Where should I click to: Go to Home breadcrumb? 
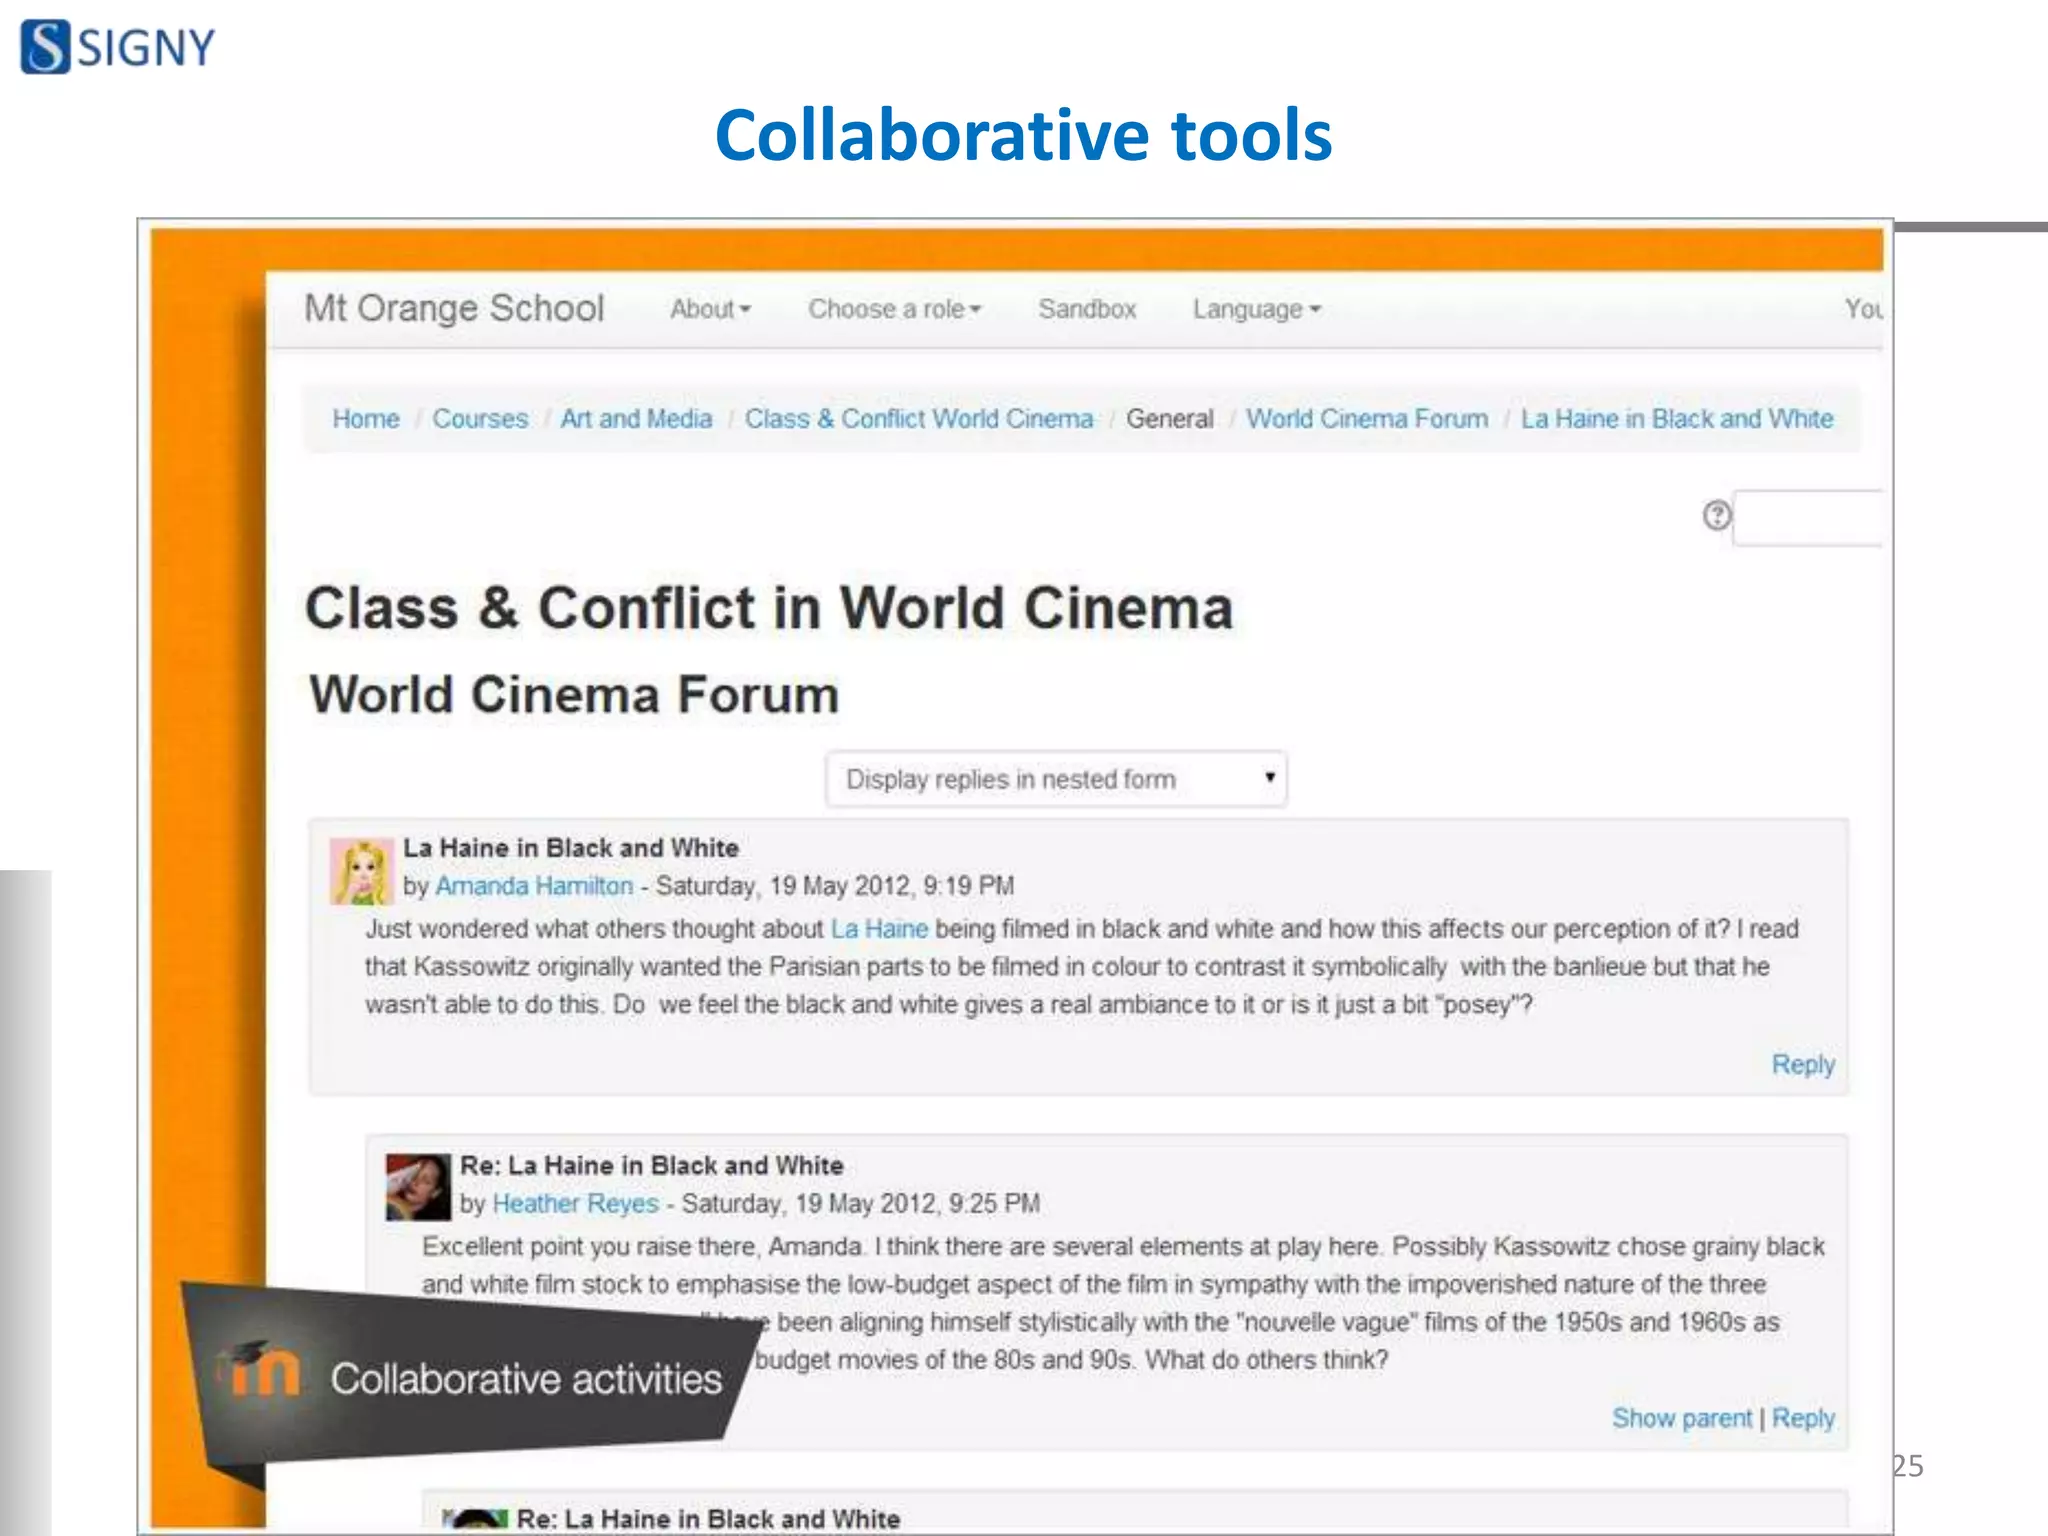(x=366, y=418)
